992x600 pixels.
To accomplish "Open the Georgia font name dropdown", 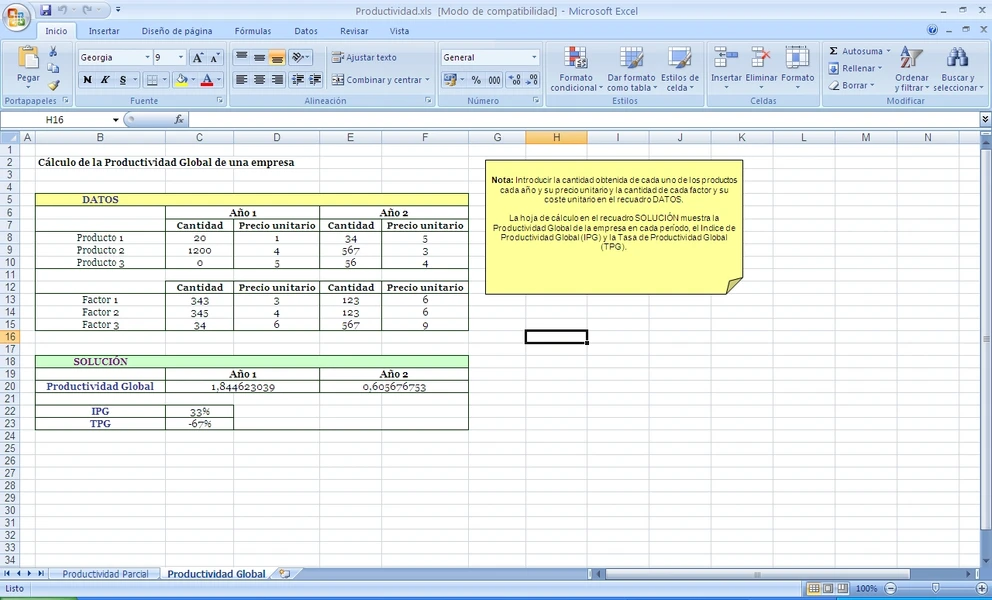I will [147, 58].
